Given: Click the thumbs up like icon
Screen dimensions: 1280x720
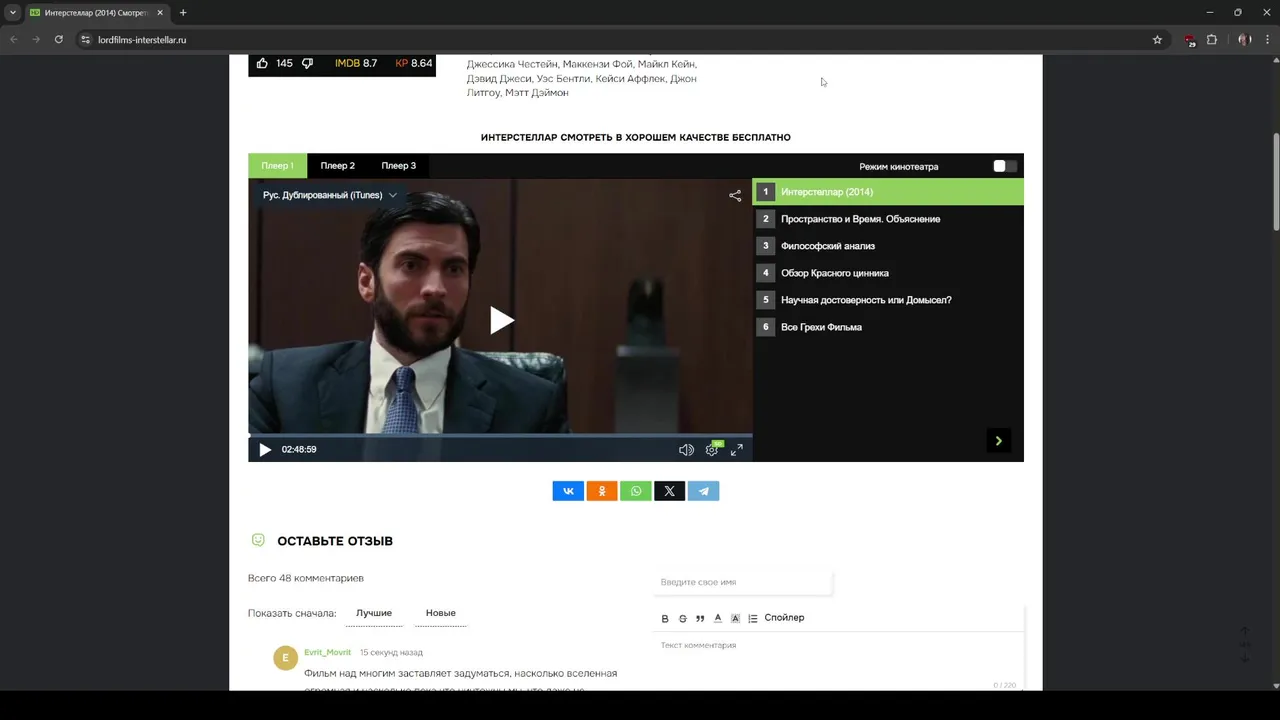Looking at the screenshot, I should tap(262, 63).
